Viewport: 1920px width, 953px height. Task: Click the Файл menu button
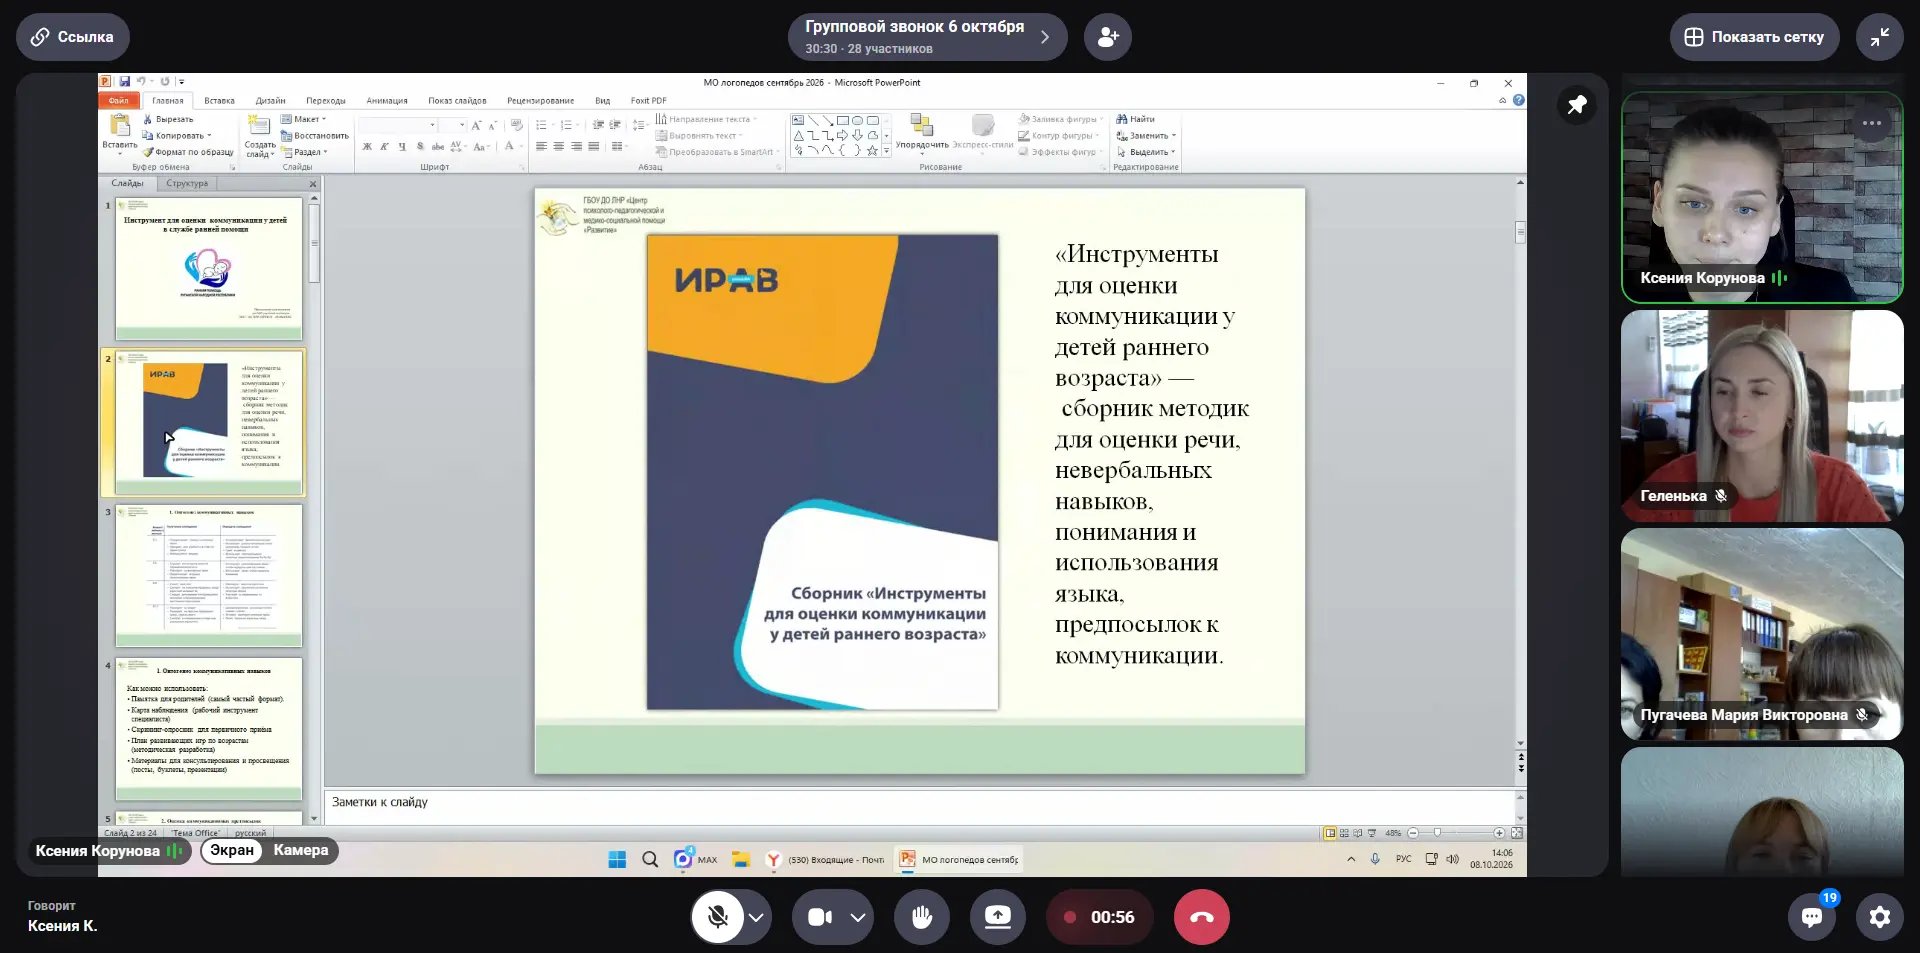click(x=119, y=100)
